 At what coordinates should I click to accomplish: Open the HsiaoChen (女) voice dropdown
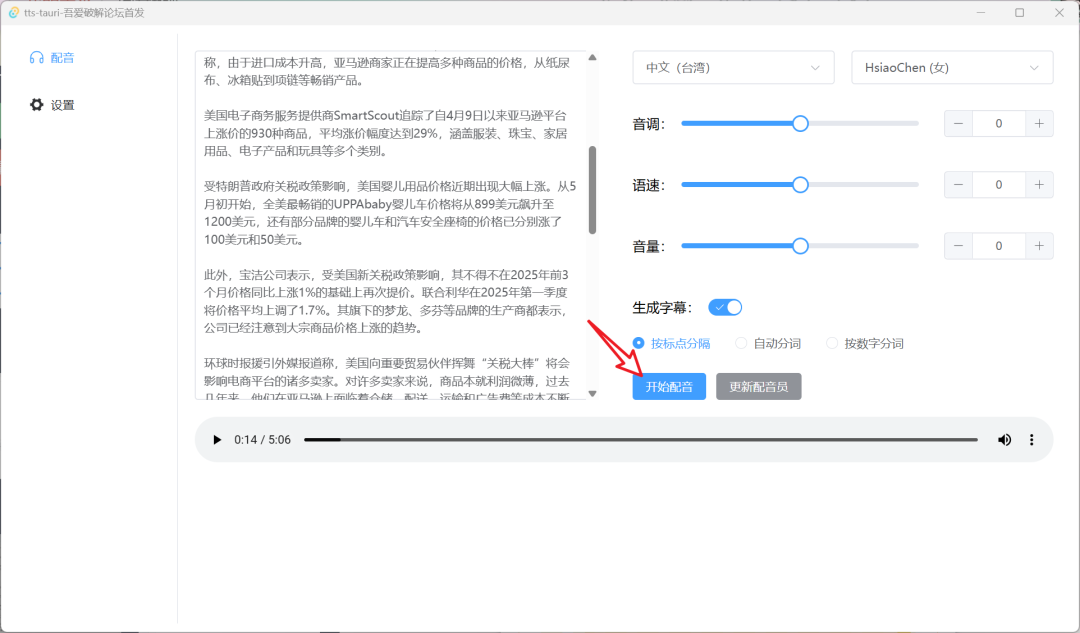[x=951, y=67]
